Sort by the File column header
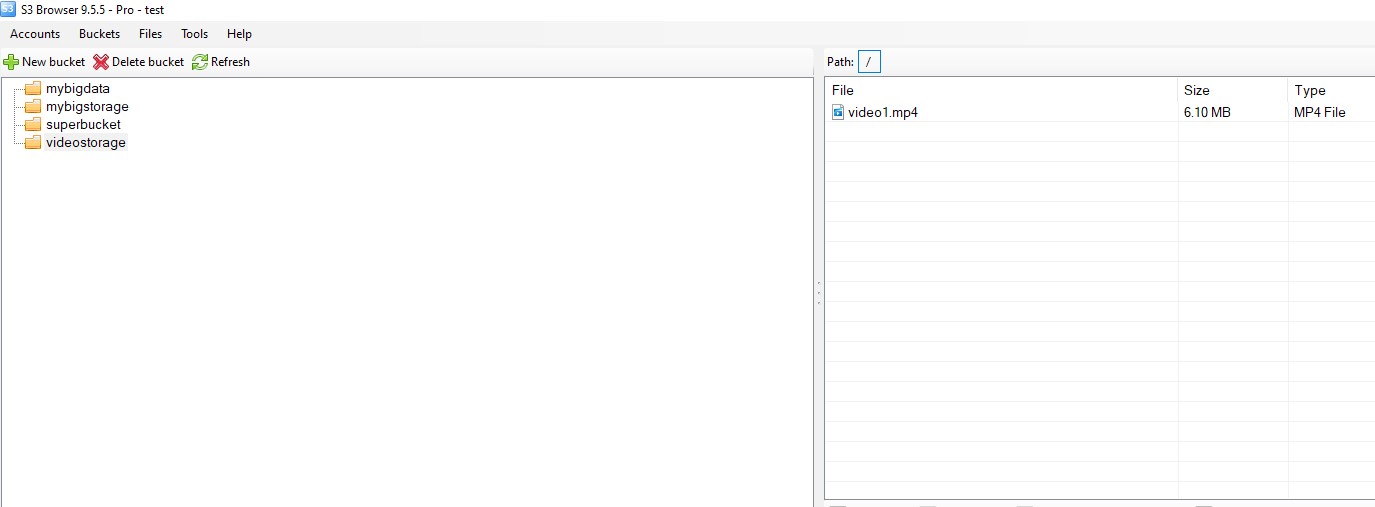The image size is (1375, 507). 1001,90
